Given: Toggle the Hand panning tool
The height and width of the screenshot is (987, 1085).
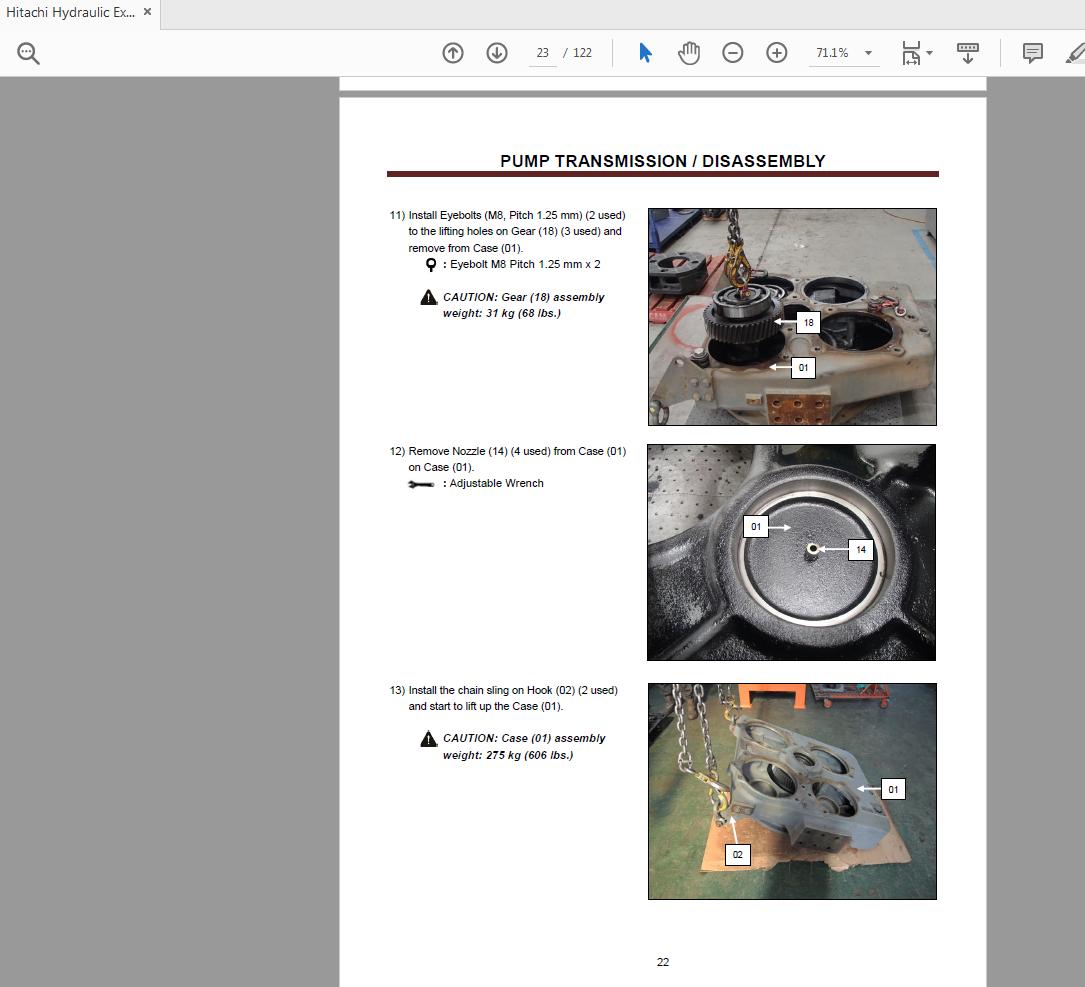Looking at the screenshot, I should click(689, 52).
